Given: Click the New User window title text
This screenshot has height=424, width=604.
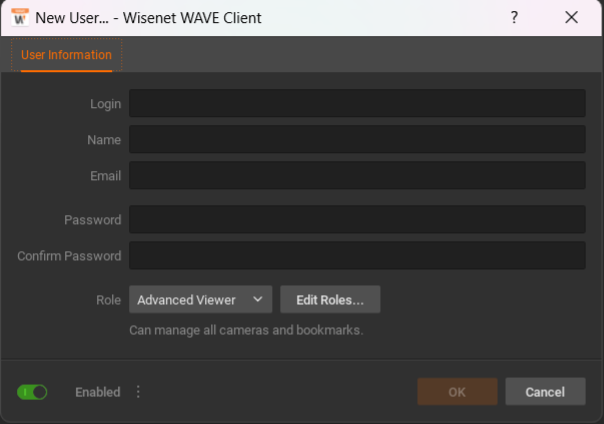Looking at the screenshot, I should click(x=148, y=18).
